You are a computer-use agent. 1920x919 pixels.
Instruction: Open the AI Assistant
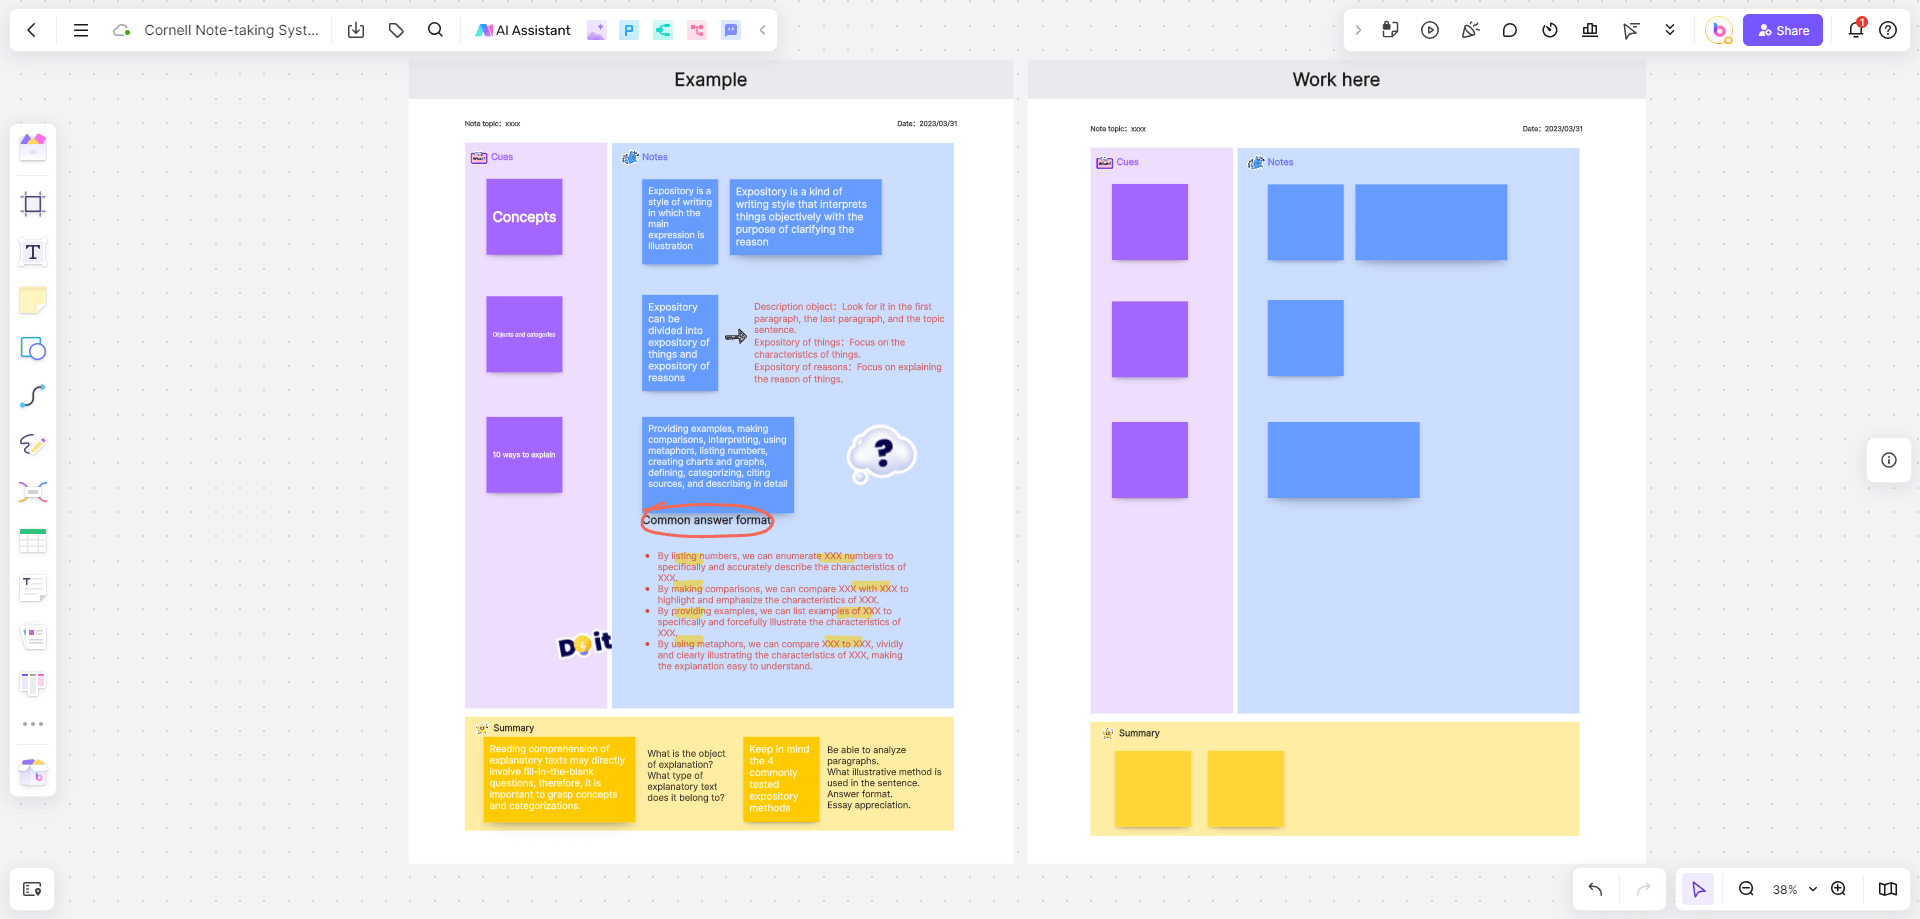tap(523, 30)
